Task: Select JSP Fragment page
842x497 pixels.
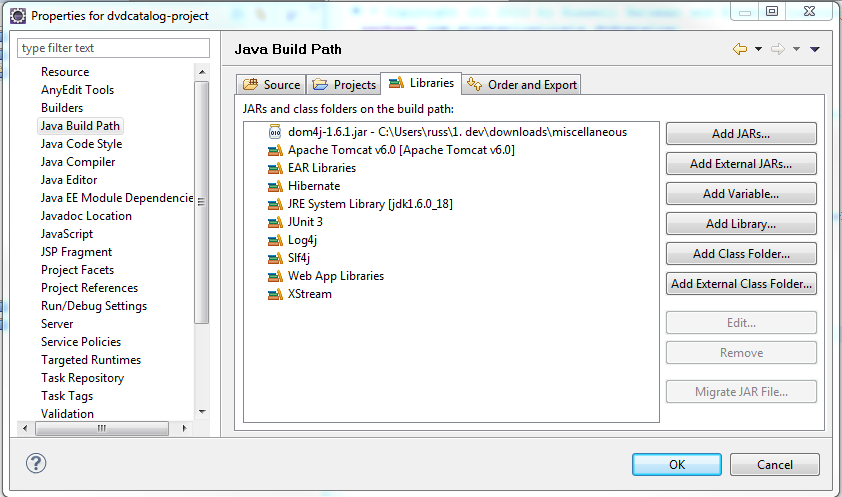Action: point(76,252)
